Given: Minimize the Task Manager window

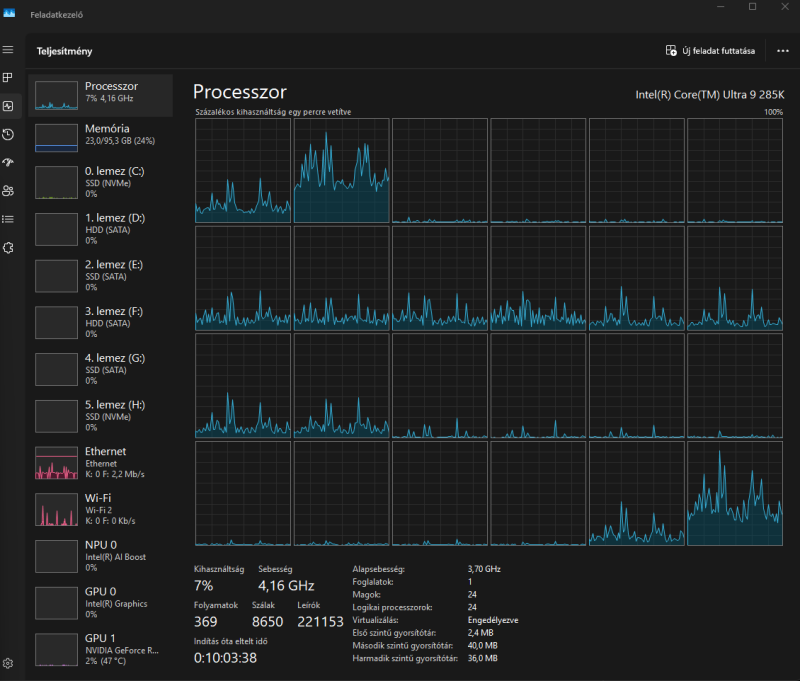Looking at the screenshot, I should [x=720, y=7].
